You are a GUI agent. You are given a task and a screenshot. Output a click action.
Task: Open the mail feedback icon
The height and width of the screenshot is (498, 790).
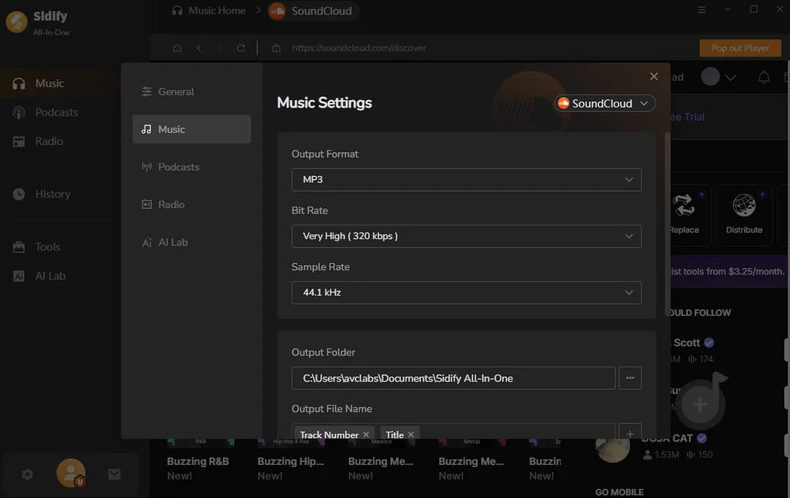(x=114, y=474)
